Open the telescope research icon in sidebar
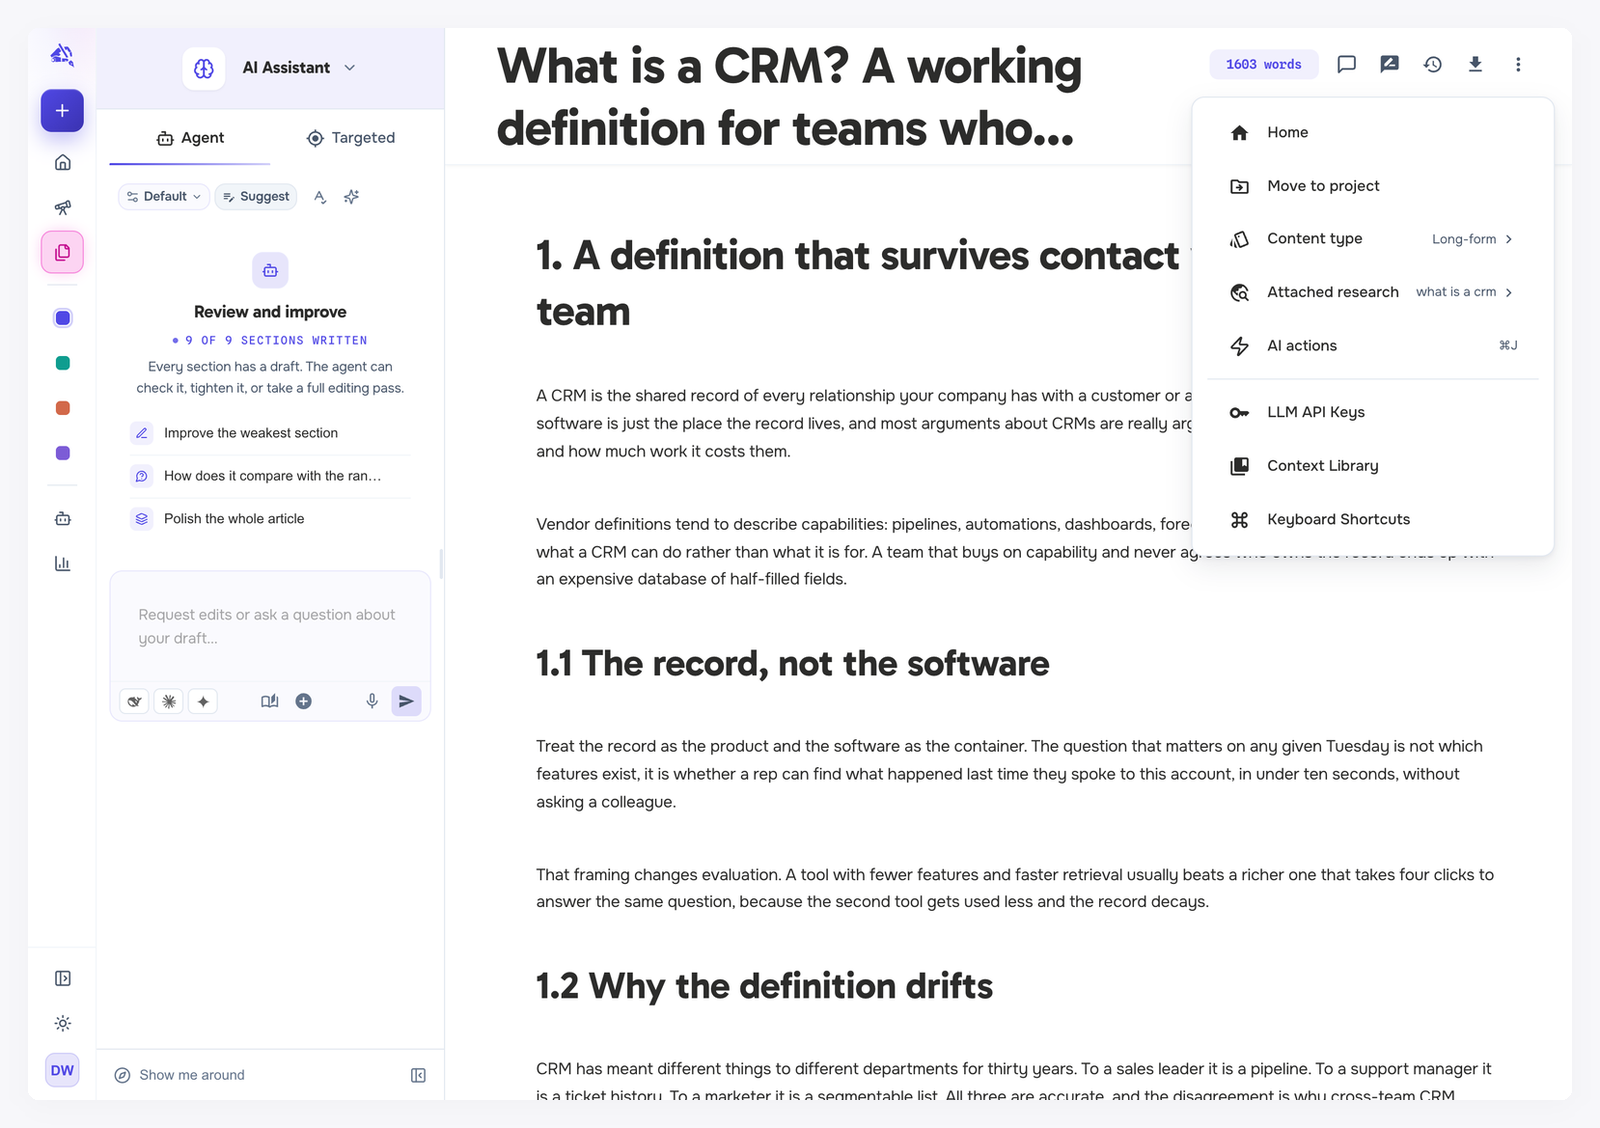The image size is (1600, 1128). coord(62,208)
